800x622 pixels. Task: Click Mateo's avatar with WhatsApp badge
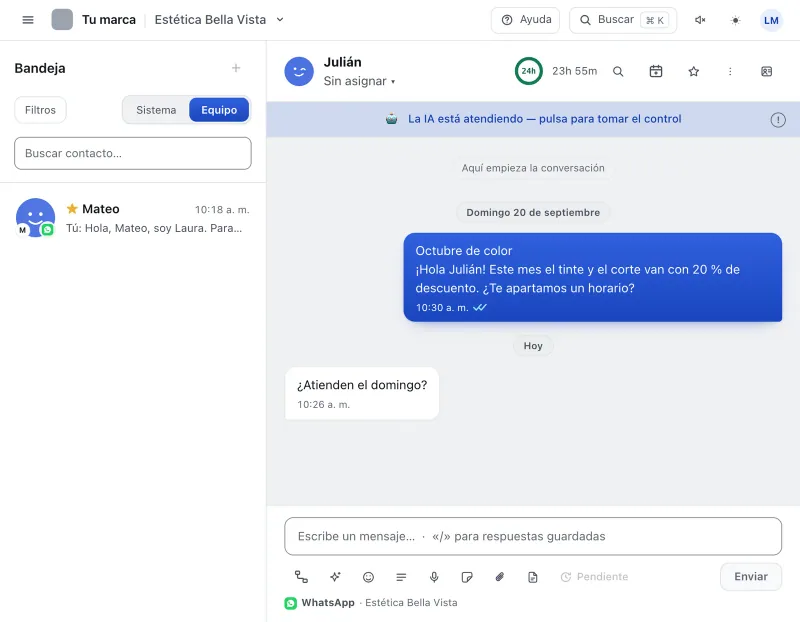click(x=35, y=218)
